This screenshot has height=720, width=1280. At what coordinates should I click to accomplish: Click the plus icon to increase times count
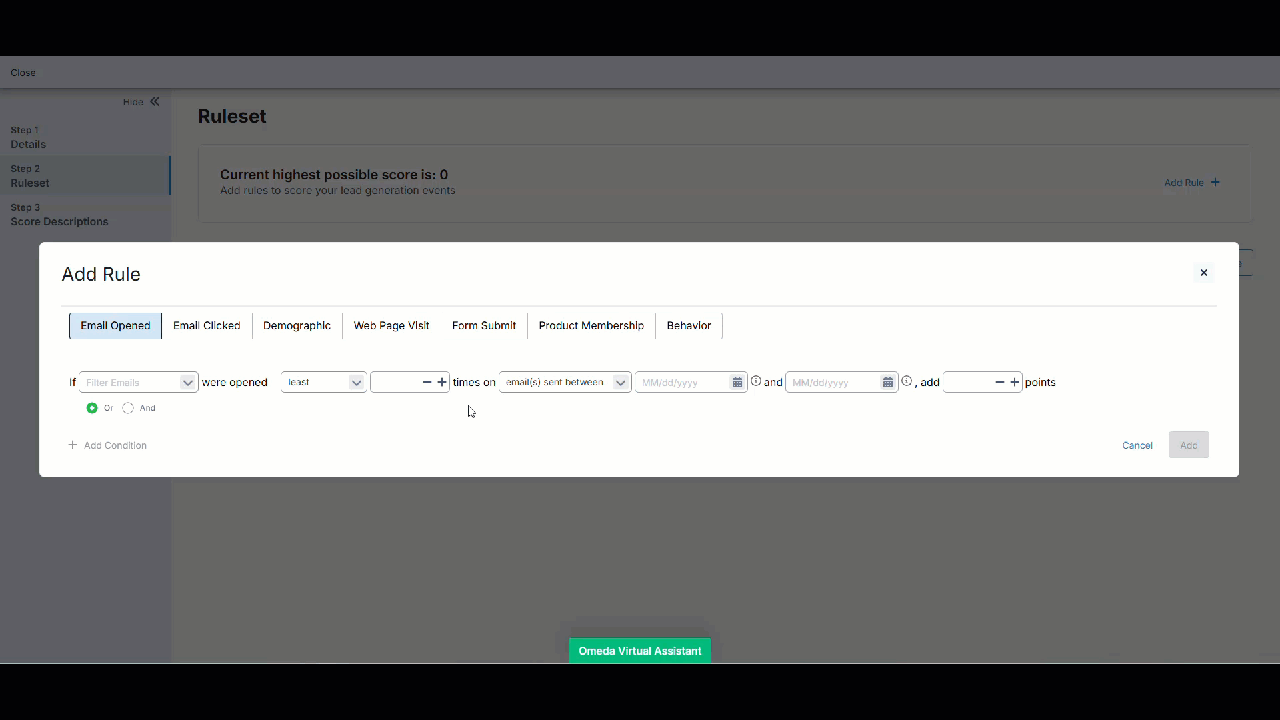click(442, 381)
